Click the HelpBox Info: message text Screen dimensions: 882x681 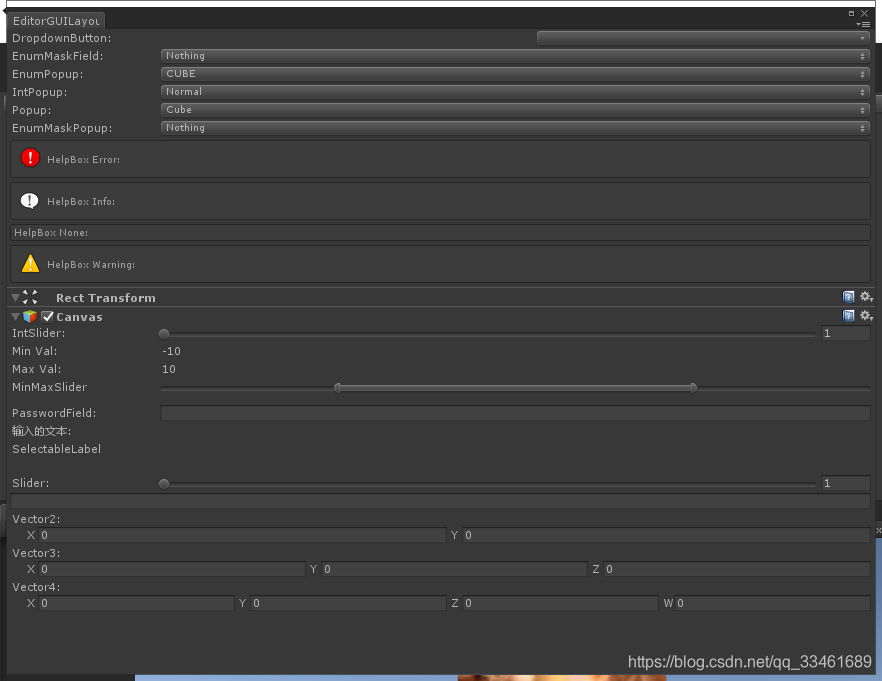(x=81, y=201)
